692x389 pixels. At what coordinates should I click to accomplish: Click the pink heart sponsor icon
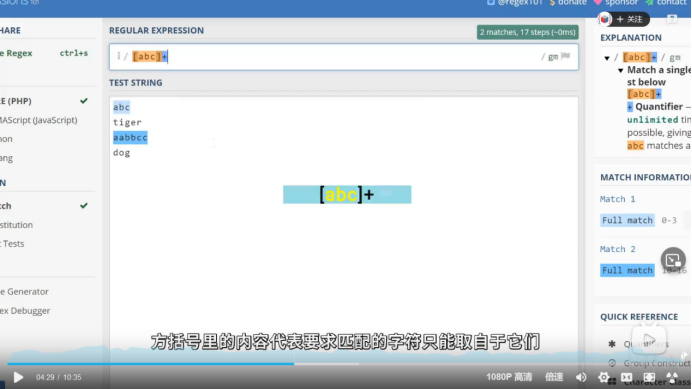tap(598, 2)
